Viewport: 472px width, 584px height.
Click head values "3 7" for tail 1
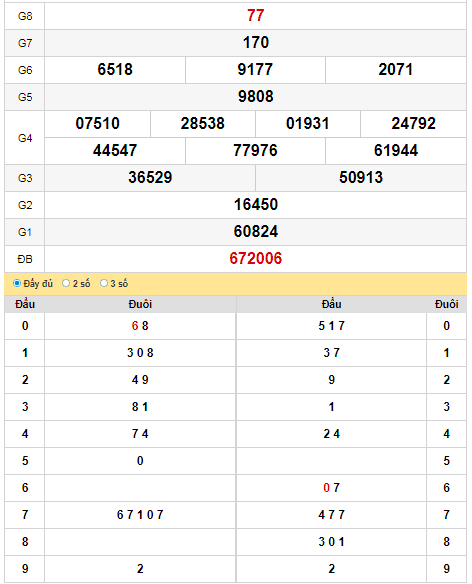pyautogui.click(x=332, y=353)
